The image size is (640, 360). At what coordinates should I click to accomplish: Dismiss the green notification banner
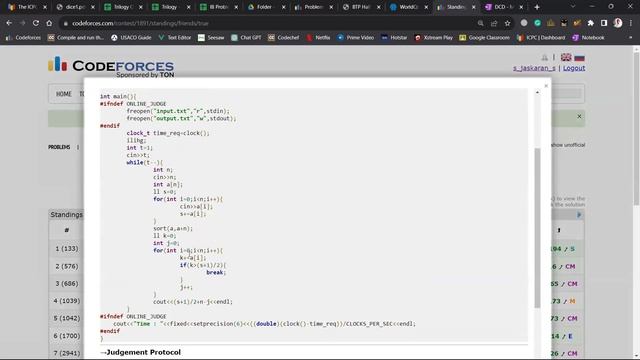click(x=579, y=116)
